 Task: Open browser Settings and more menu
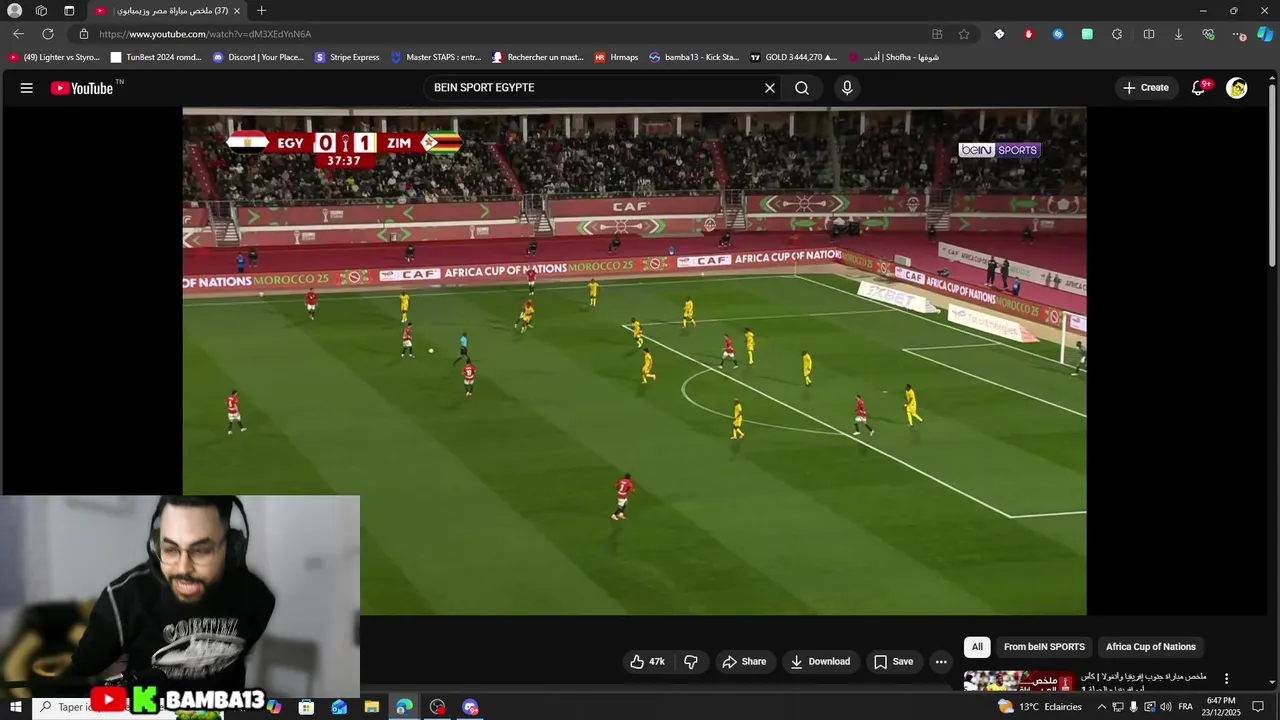pos(1239,34)
